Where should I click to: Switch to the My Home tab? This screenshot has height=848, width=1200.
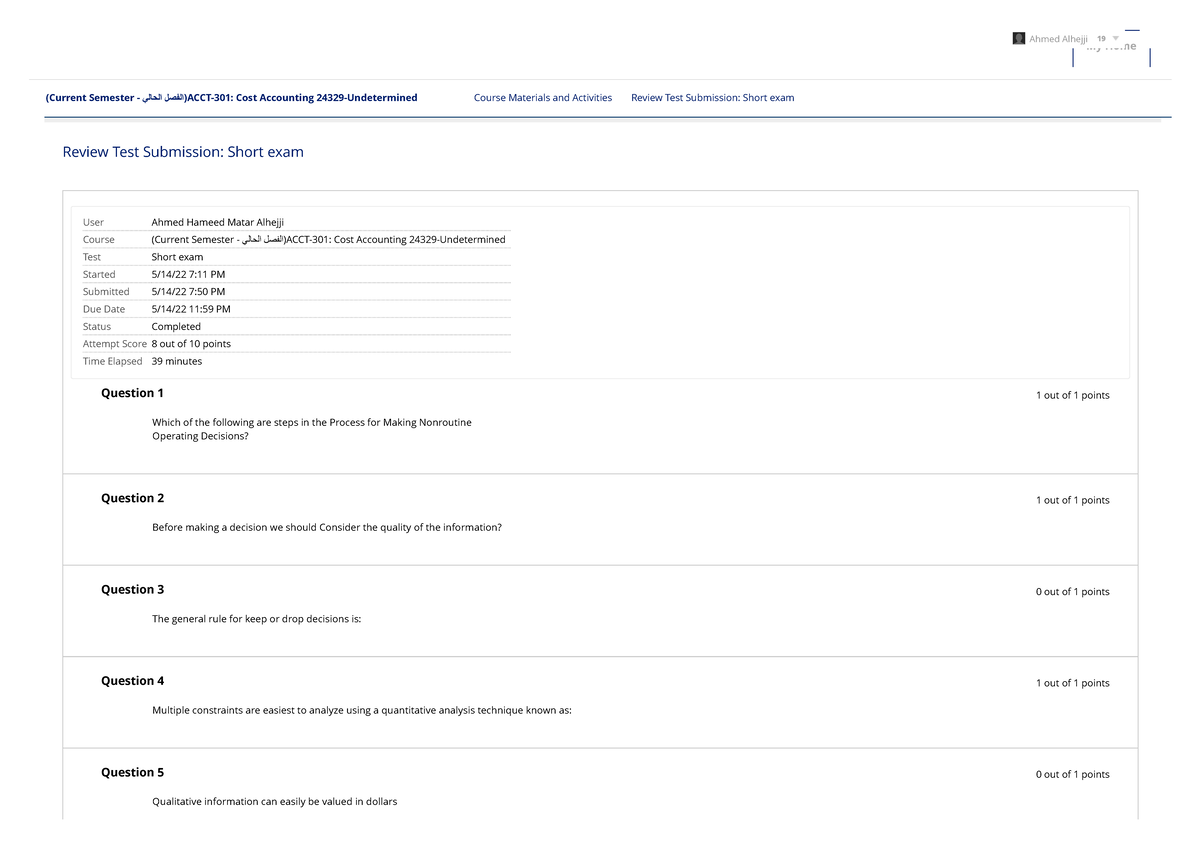(x=1111, y=47)
